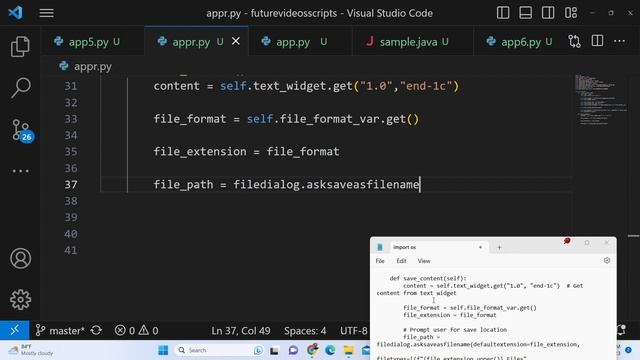640x360 pixels.
Task: Place cursor on file_format line 33
Action: pos(286,119)
